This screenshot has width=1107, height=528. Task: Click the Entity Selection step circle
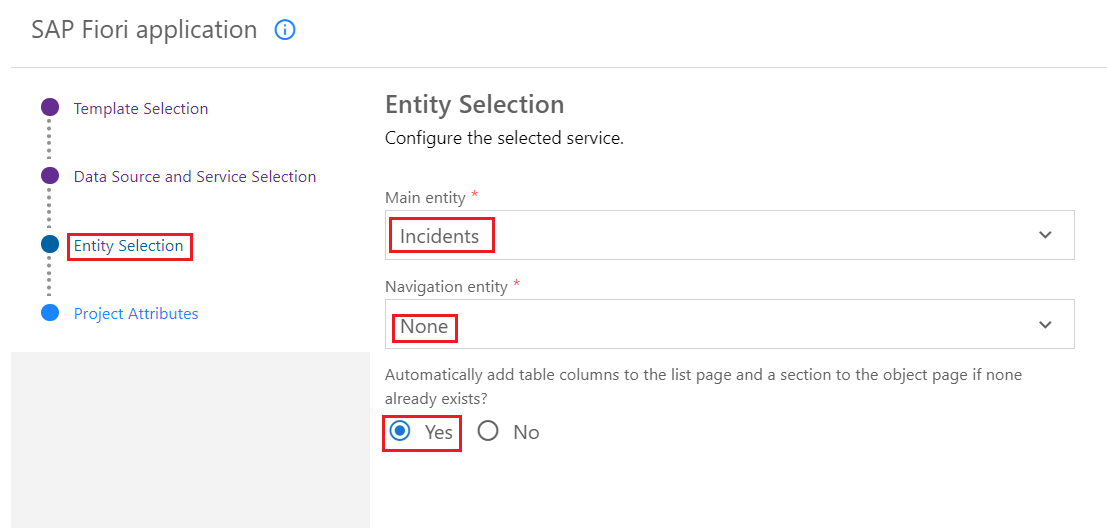click(50, 244)
